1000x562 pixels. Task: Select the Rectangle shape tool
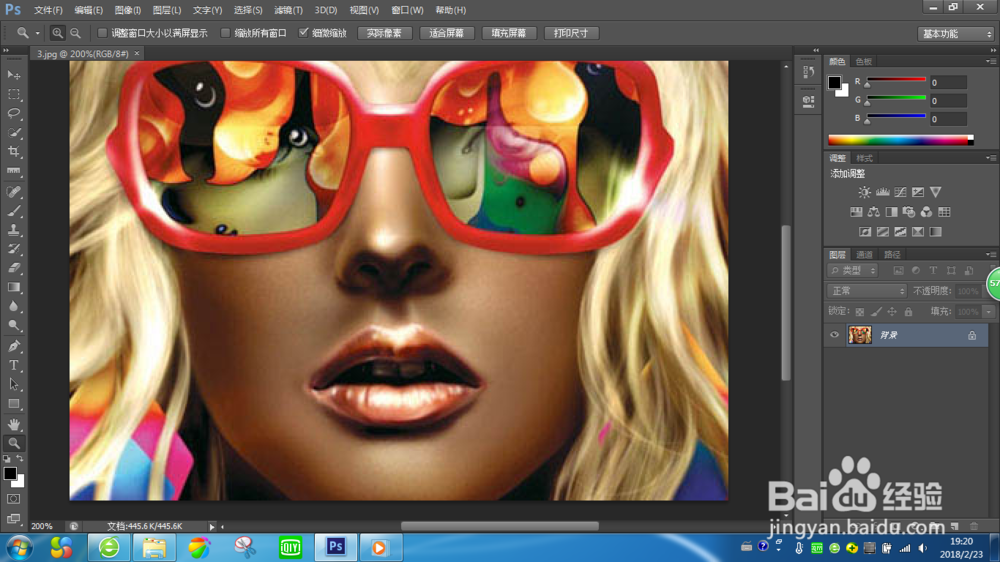[13, 404]
